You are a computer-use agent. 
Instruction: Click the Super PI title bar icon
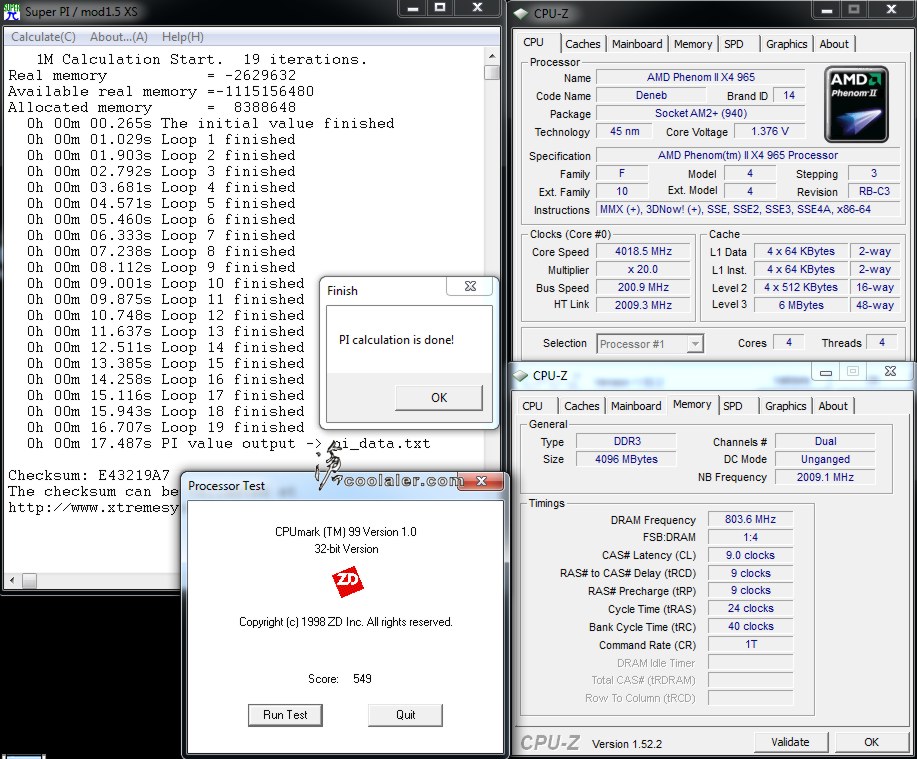coord(12,12)
